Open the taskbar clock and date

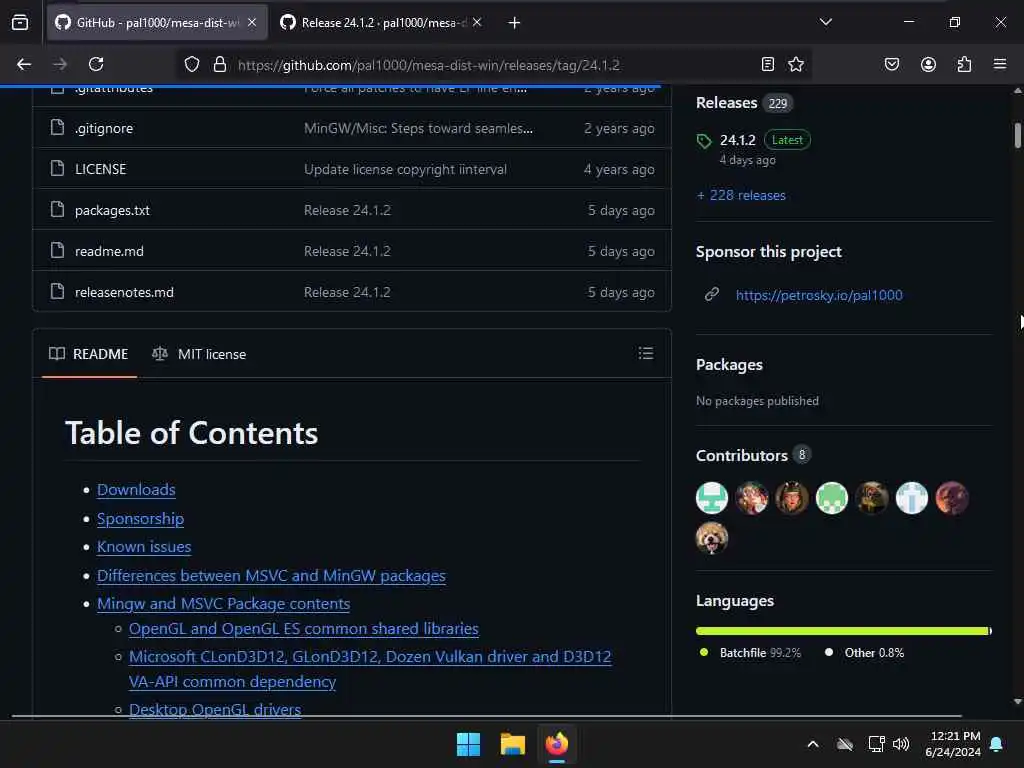coord(953,744)
